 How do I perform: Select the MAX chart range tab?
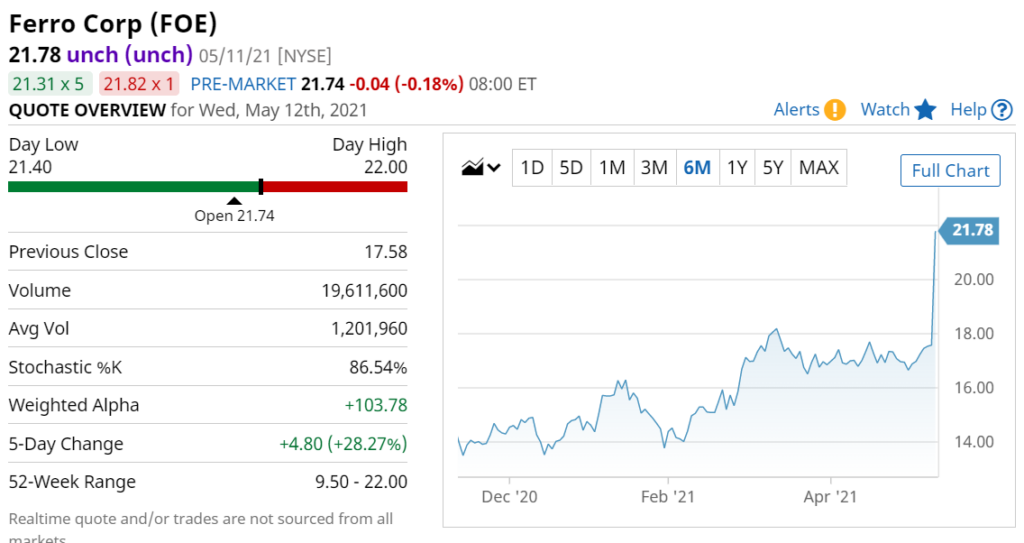819,168
